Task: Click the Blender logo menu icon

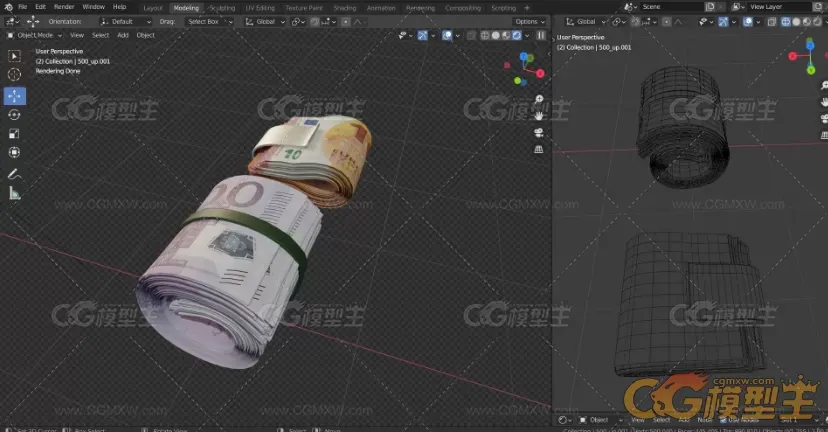Action: (8, 7)
